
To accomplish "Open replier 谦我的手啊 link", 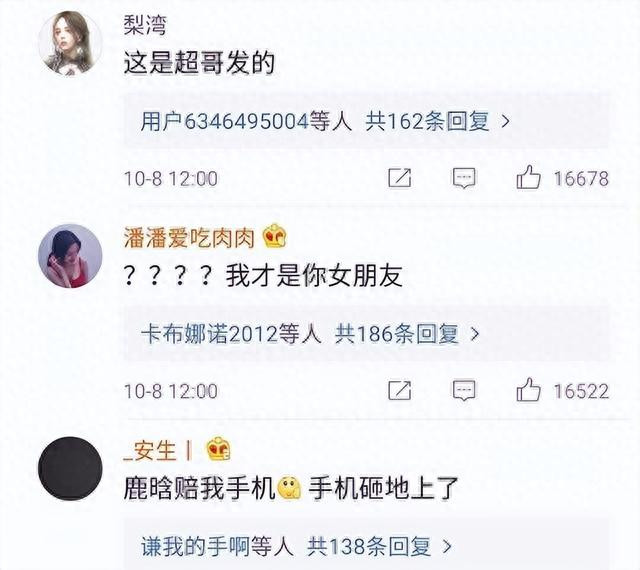I will 195,547.
